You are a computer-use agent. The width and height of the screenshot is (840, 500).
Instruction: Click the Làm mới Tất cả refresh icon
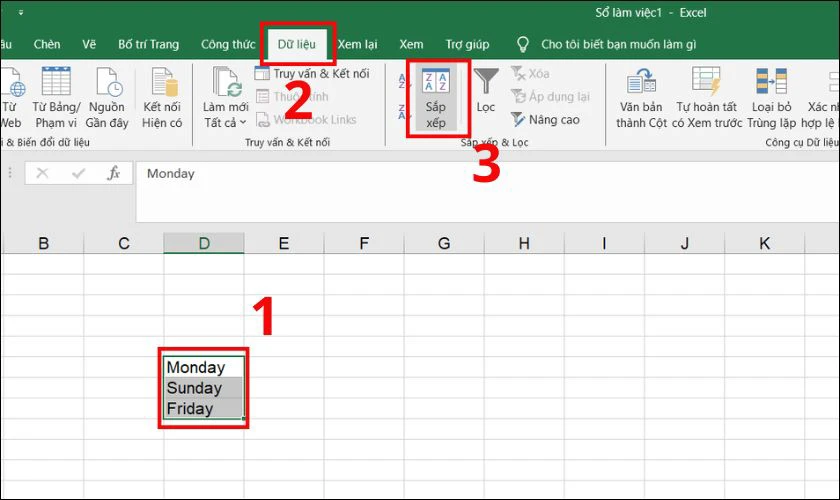(x=227, y=81)
